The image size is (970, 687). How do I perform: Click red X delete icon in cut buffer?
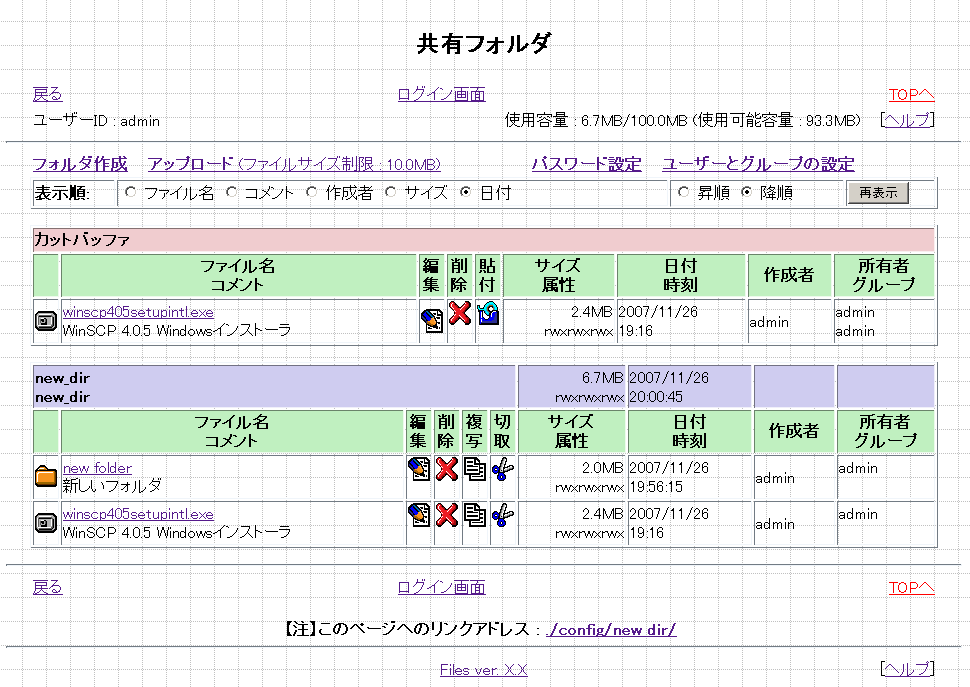click(460, 314)
